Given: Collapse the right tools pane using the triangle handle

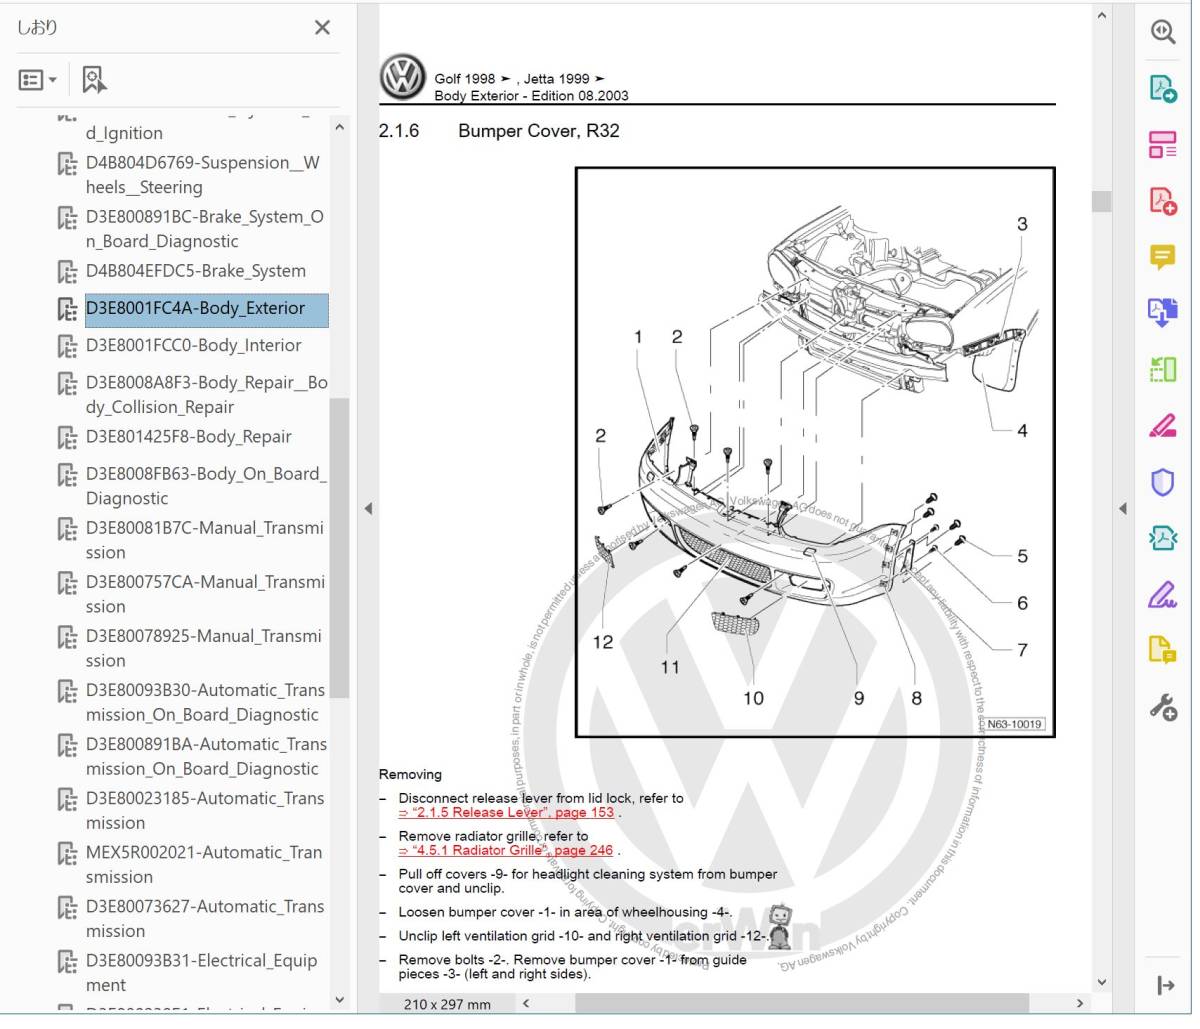Looking at the screenshot, I should pos(1122,509).
